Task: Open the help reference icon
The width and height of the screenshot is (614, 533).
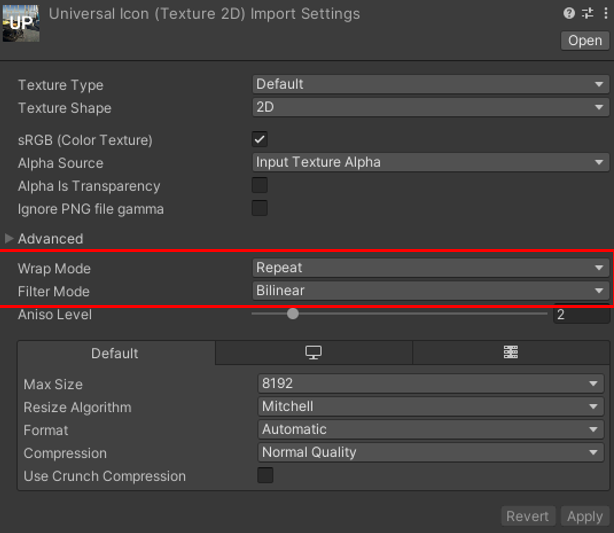Action: [569, 14]
